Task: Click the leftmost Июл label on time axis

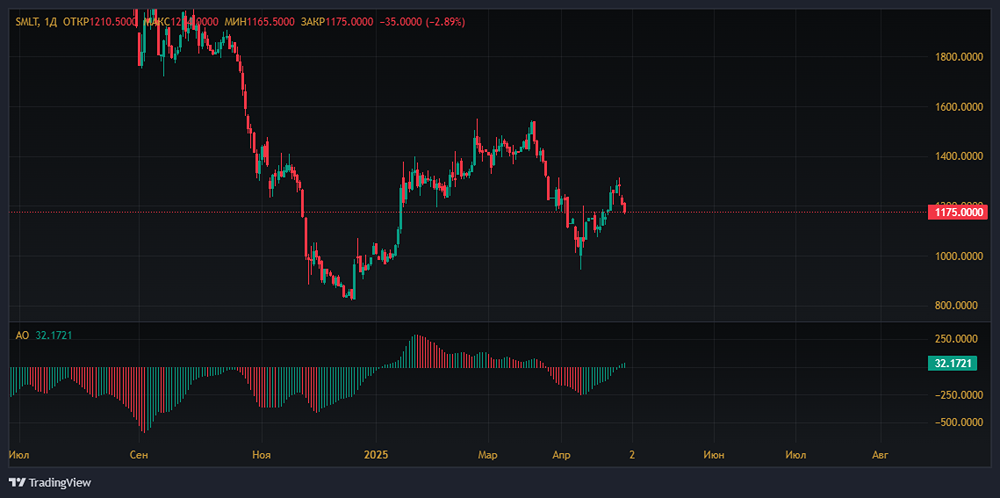Action: coord(18,455)
